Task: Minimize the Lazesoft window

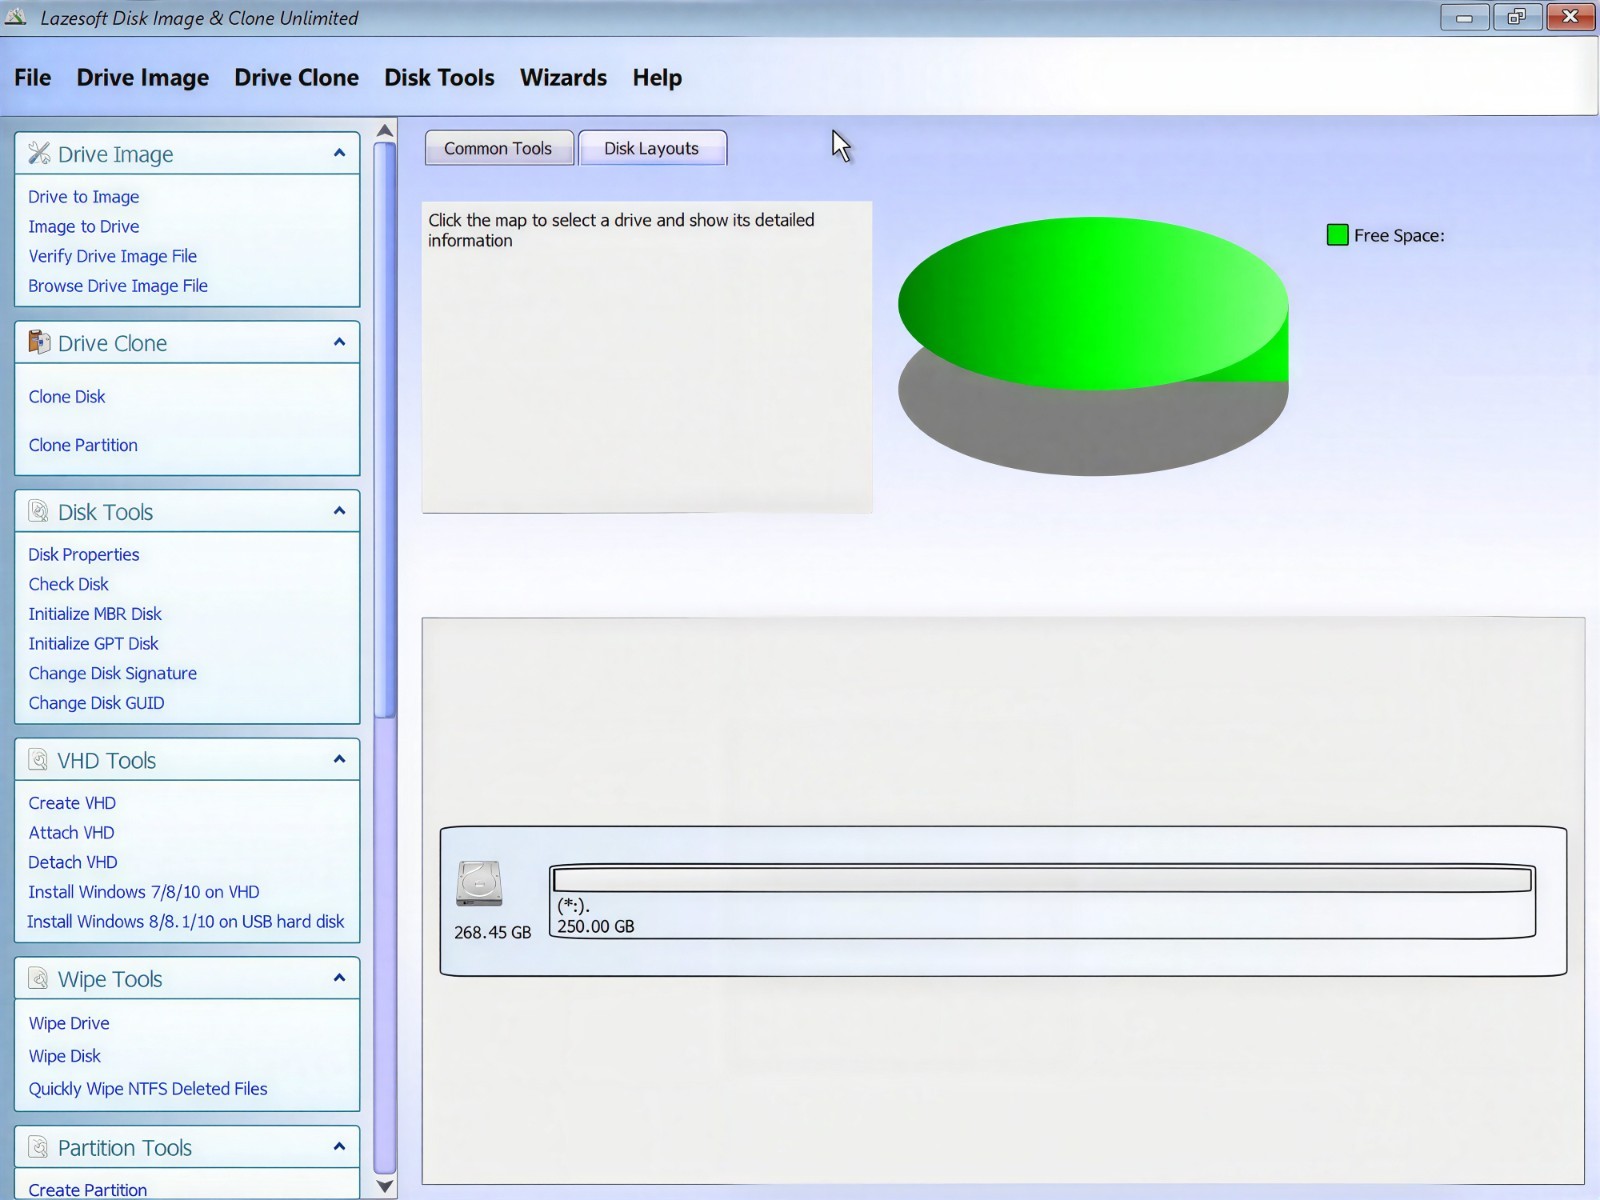Action: (x=1465, y=17)
